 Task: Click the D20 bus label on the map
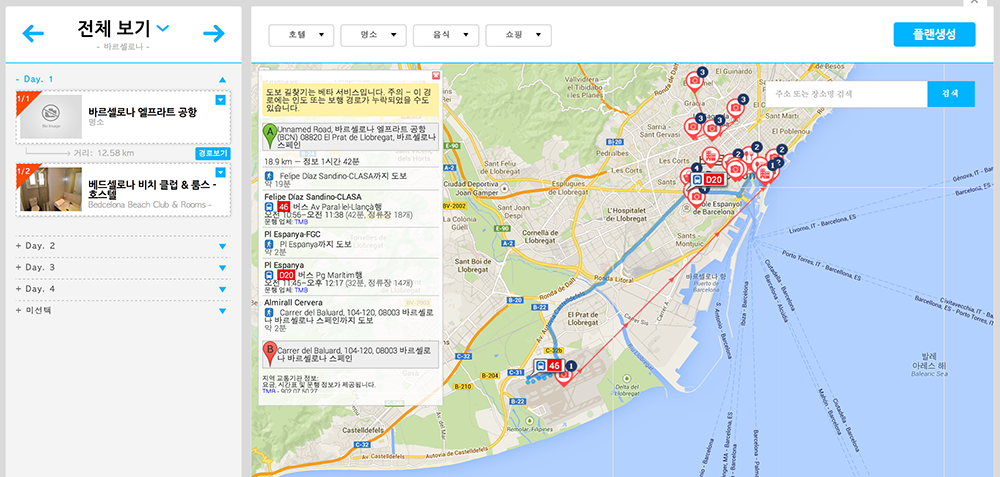[x=709, y=180]
